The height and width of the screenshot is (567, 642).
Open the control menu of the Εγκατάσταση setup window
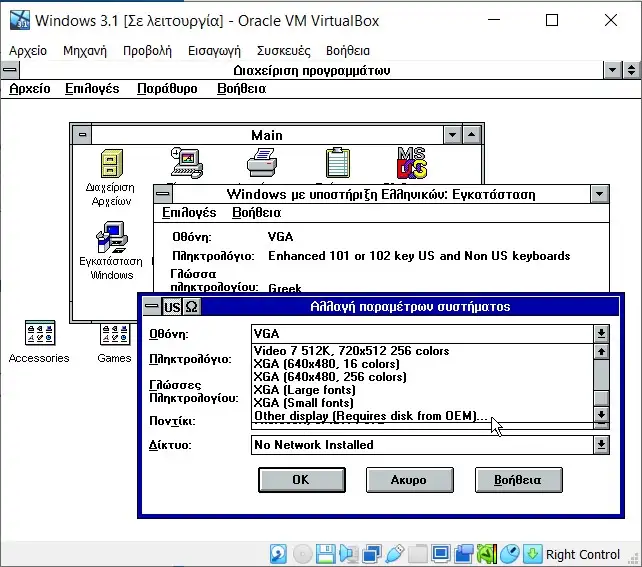[x=163, y=194]
